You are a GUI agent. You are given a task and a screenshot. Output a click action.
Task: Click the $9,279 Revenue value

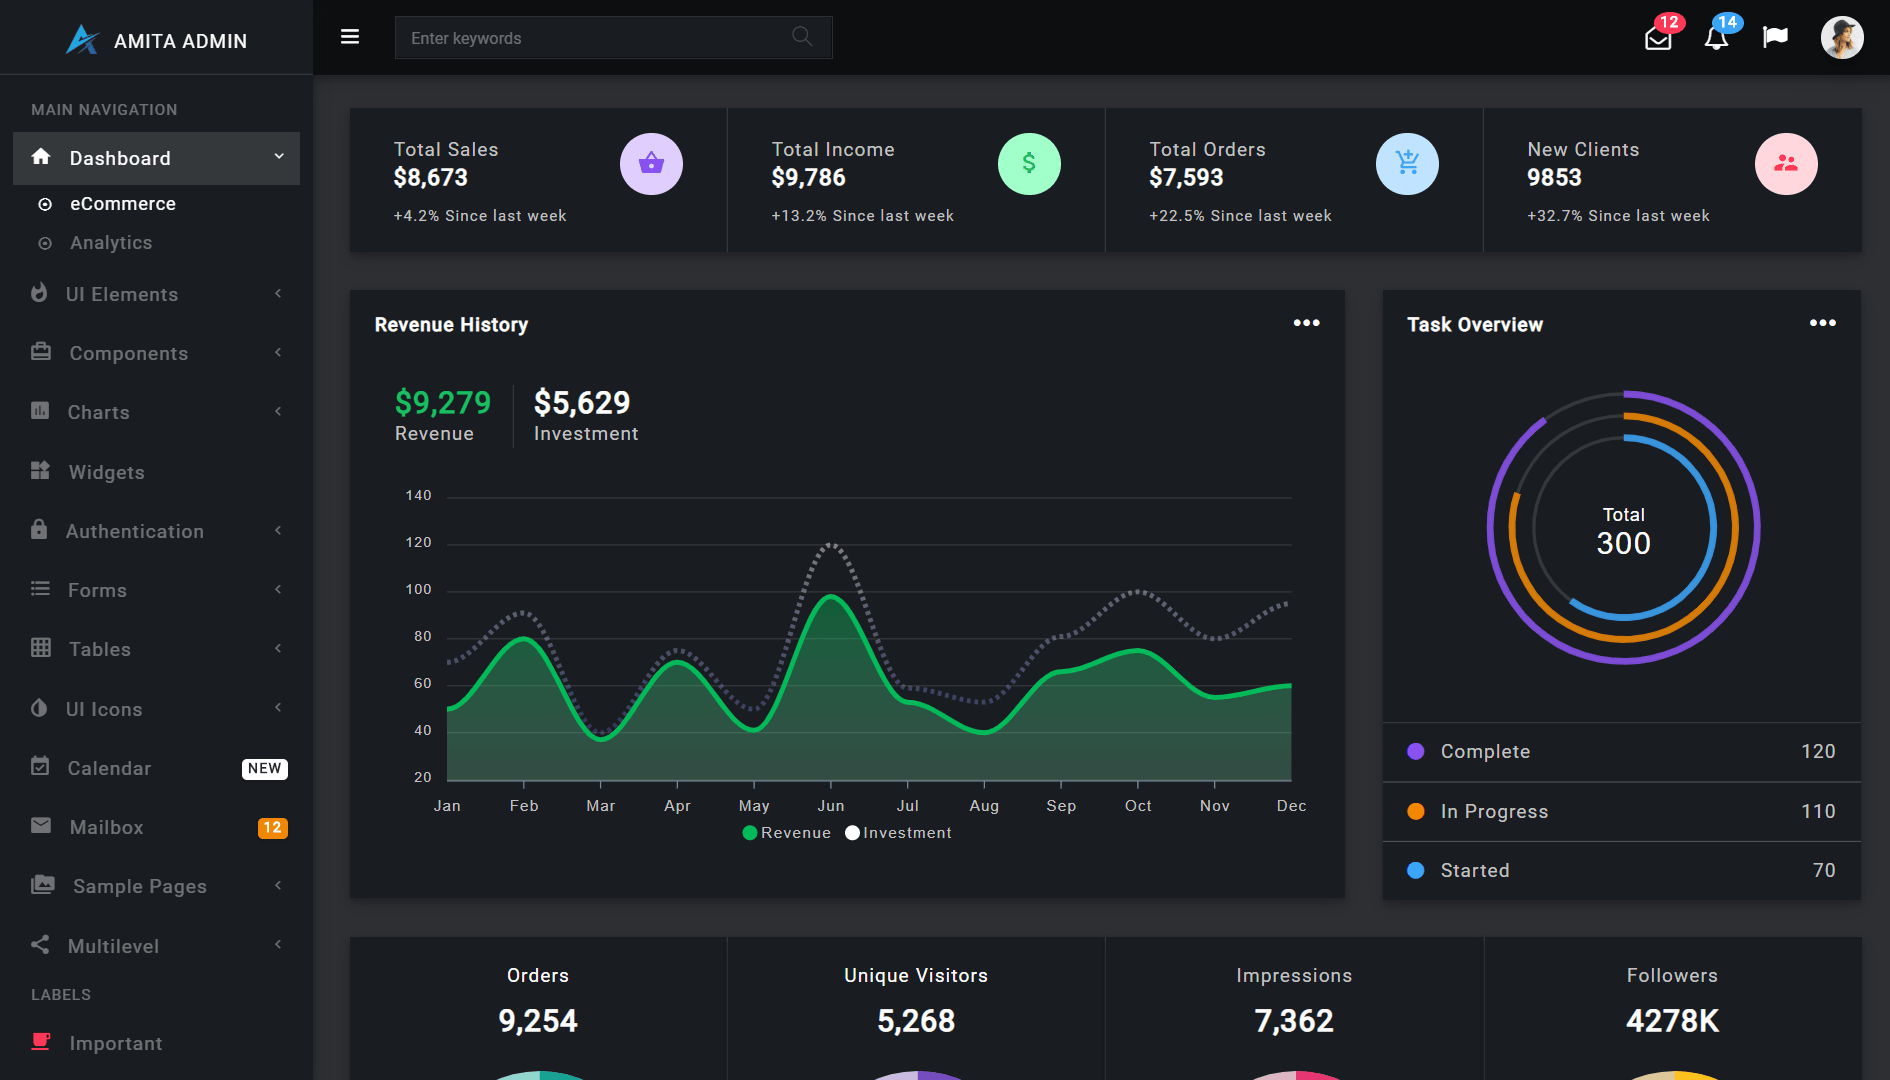point(443,402)
